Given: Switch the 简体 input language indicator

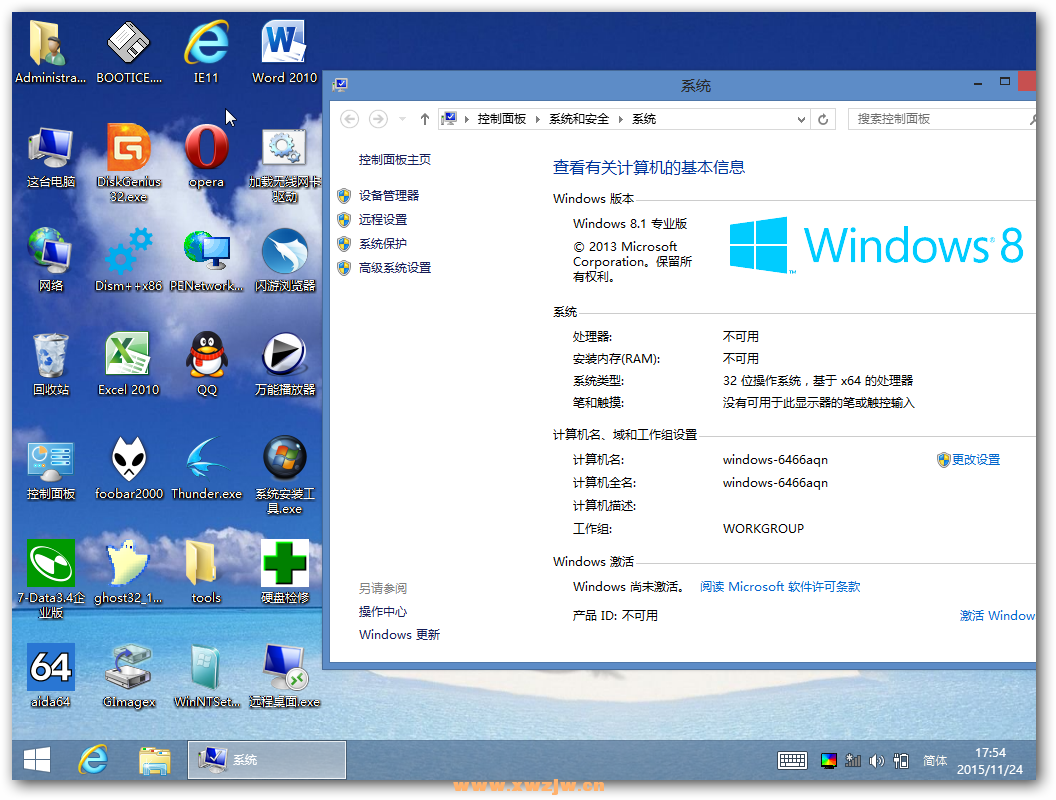Looking at the screenshot, I should coord(935,761).
